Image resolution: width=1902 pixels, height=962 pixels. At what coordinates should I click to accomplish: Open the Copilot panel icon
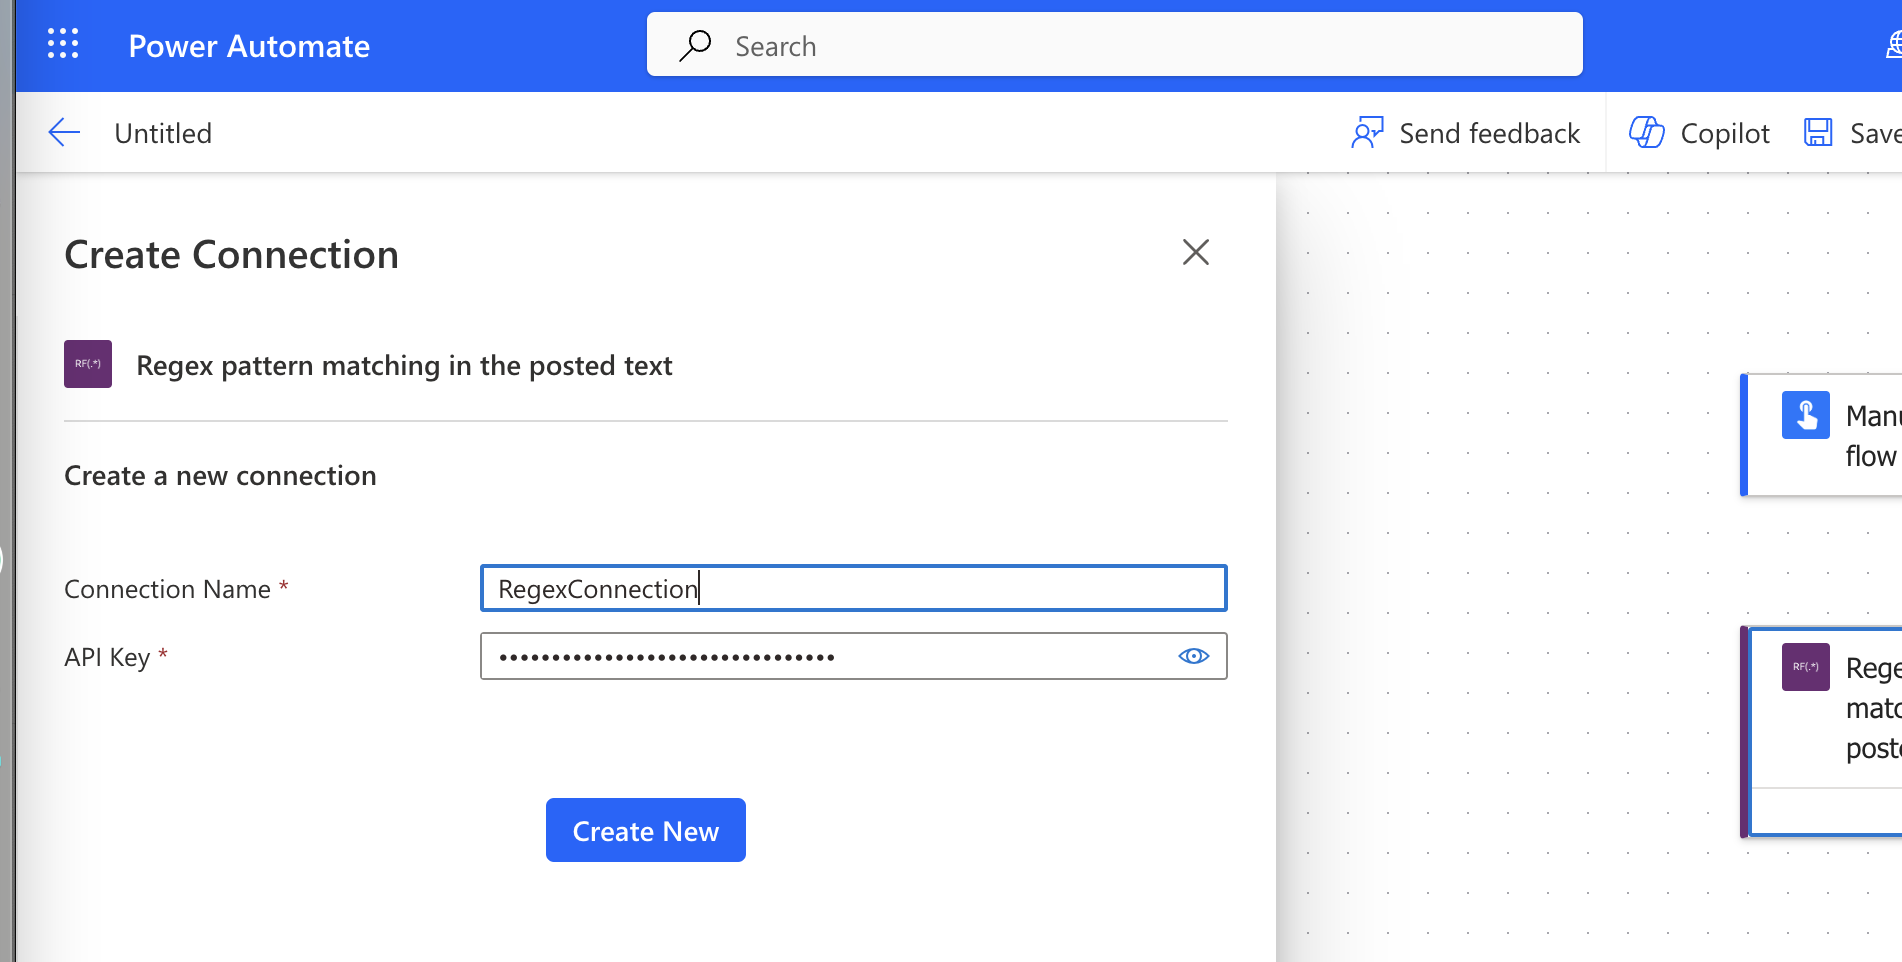pos(1646,132)
